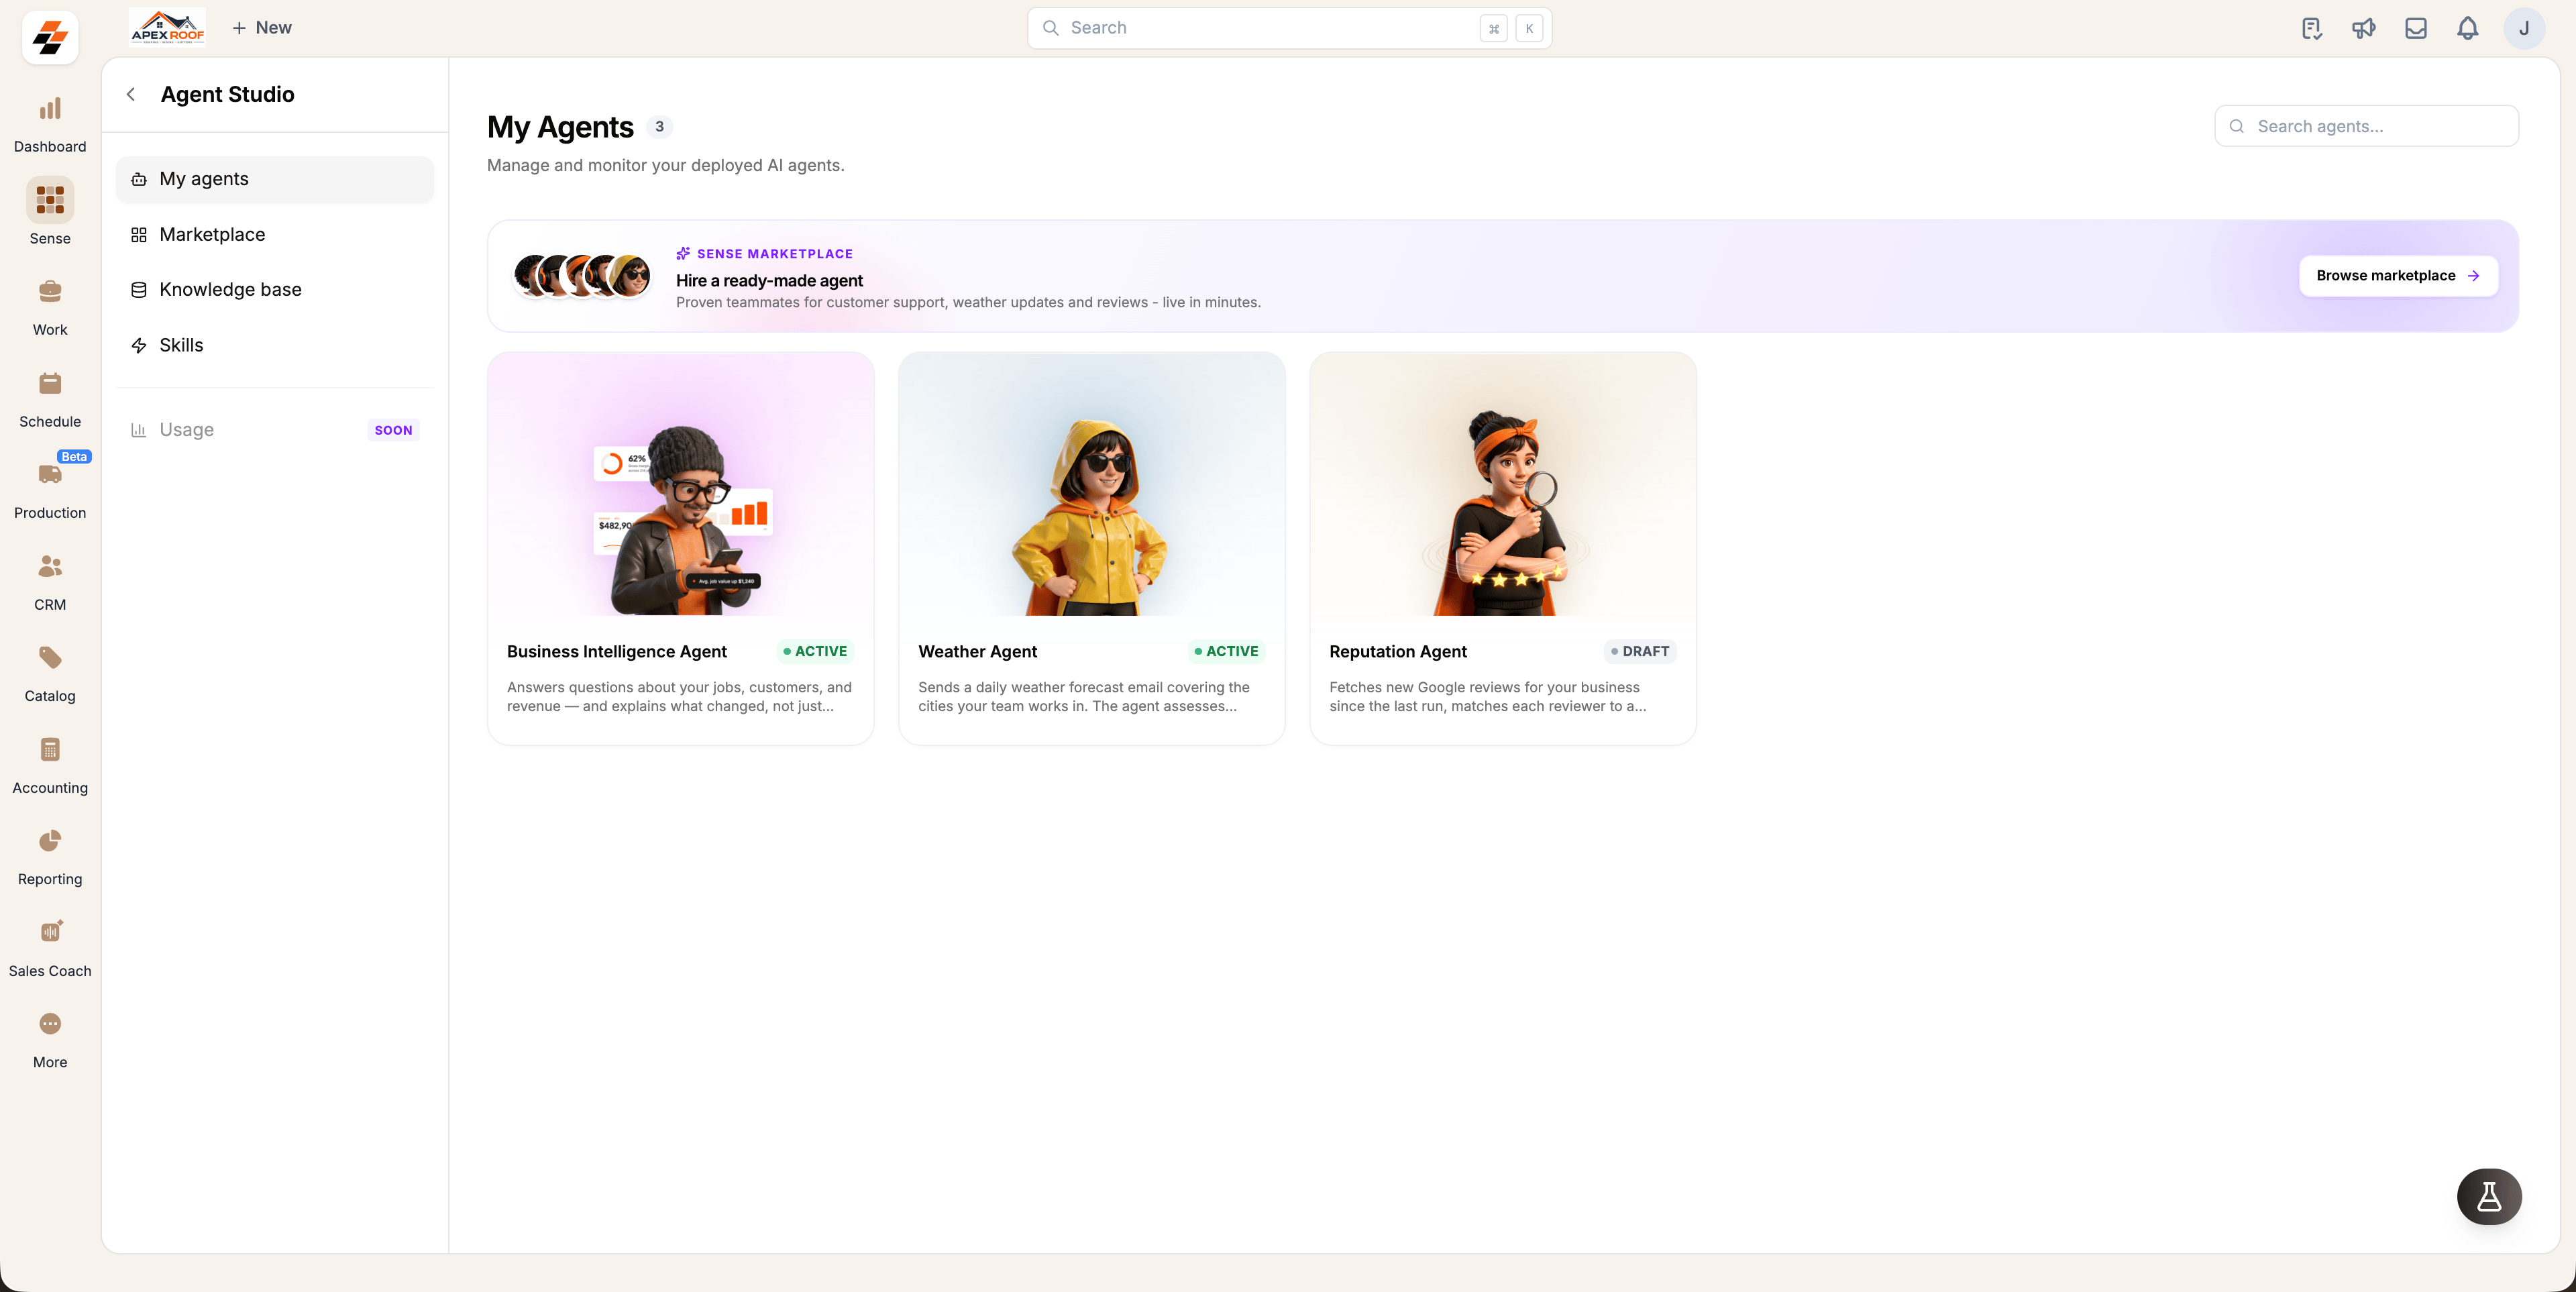This screenshot has height=1292, width=2576.
Task: Click the Beta badge over Production
Action: tap(74, 457)
